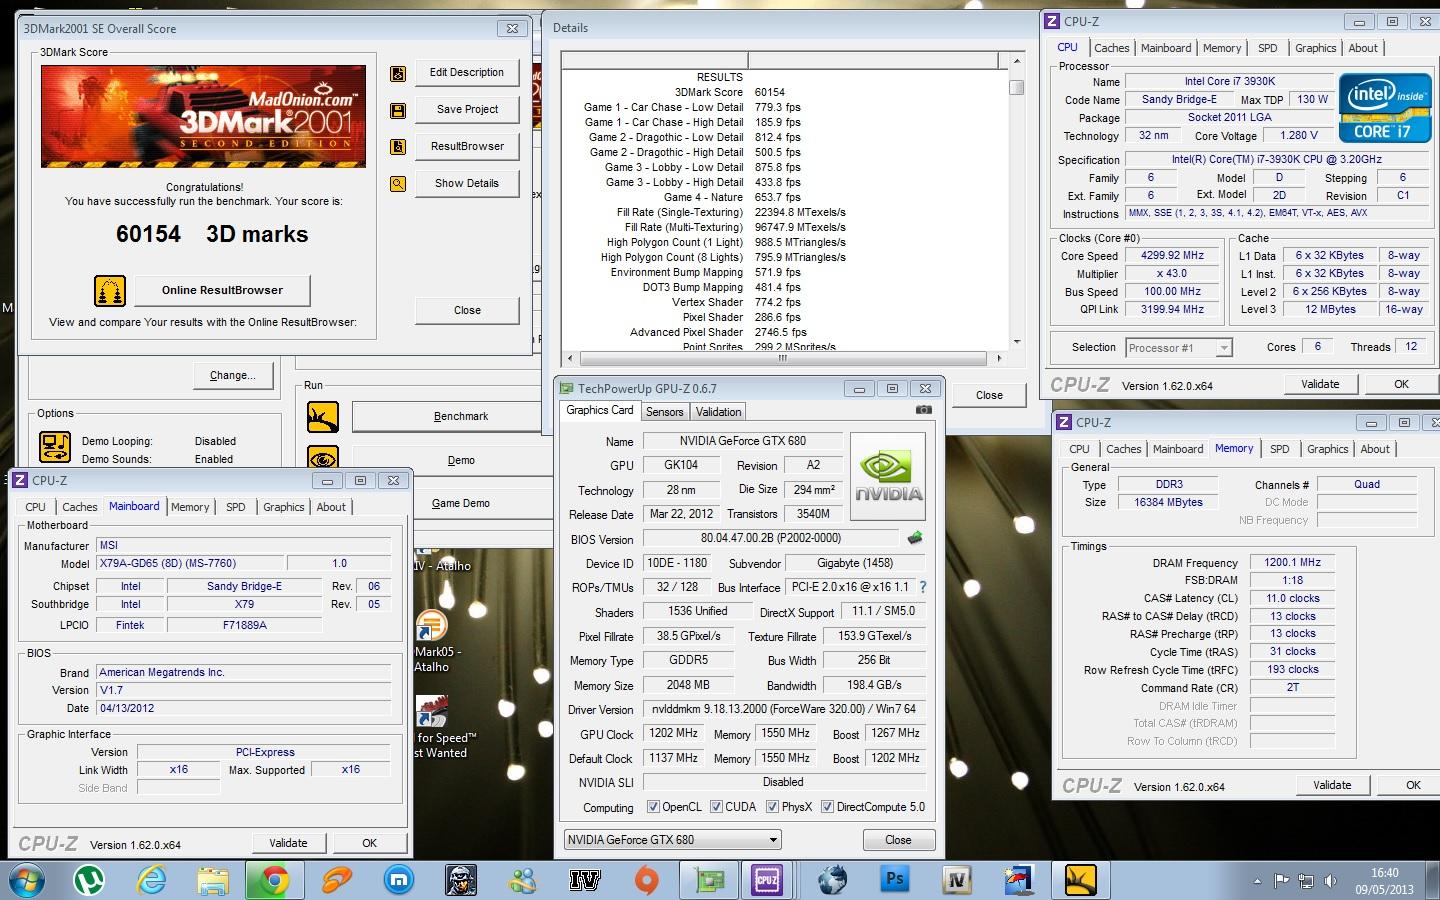Click the Close button in 3DMark score dialog

coord(467,311)
